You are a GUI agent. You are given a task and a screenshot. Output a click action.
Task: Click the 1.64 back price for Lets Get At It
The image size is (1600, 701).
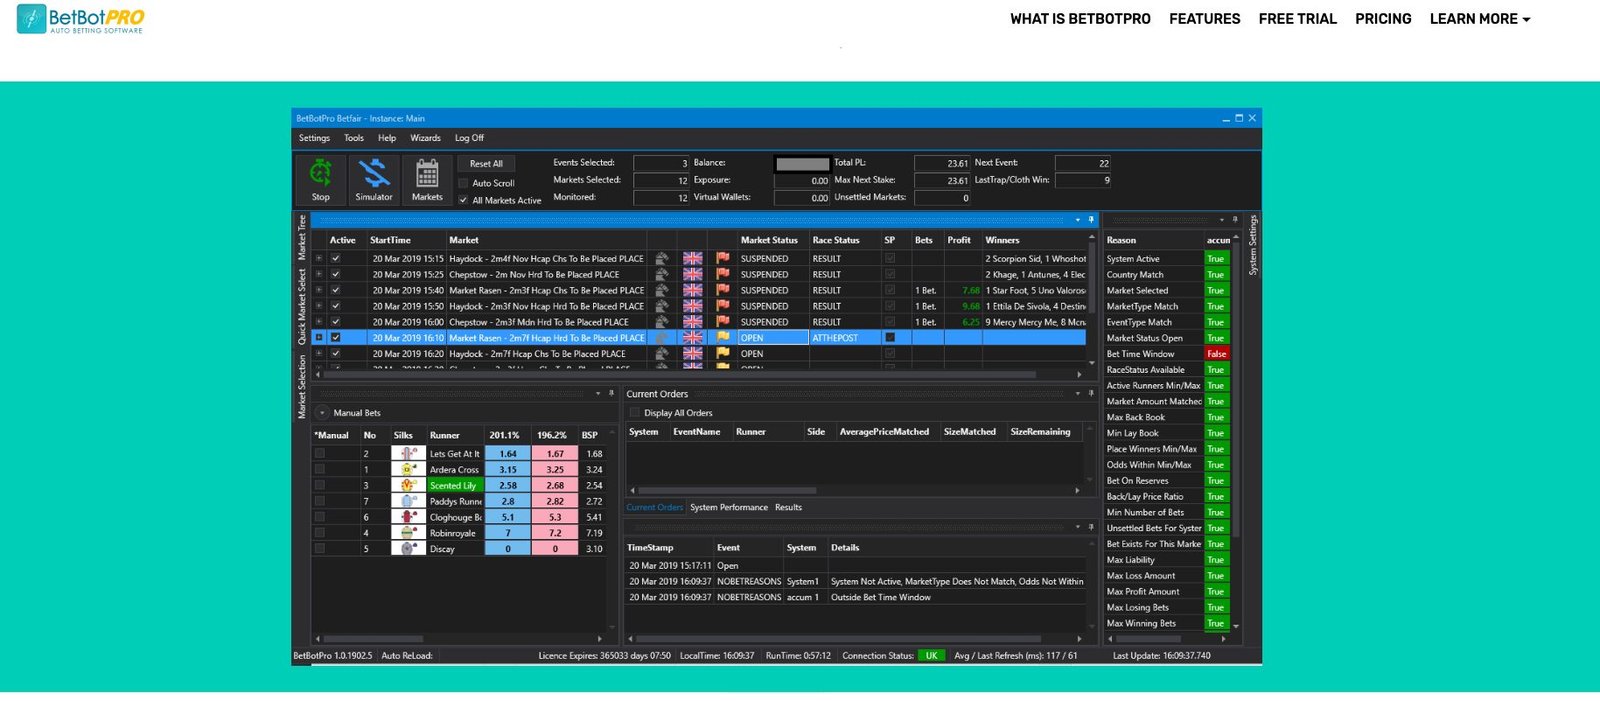508,454
